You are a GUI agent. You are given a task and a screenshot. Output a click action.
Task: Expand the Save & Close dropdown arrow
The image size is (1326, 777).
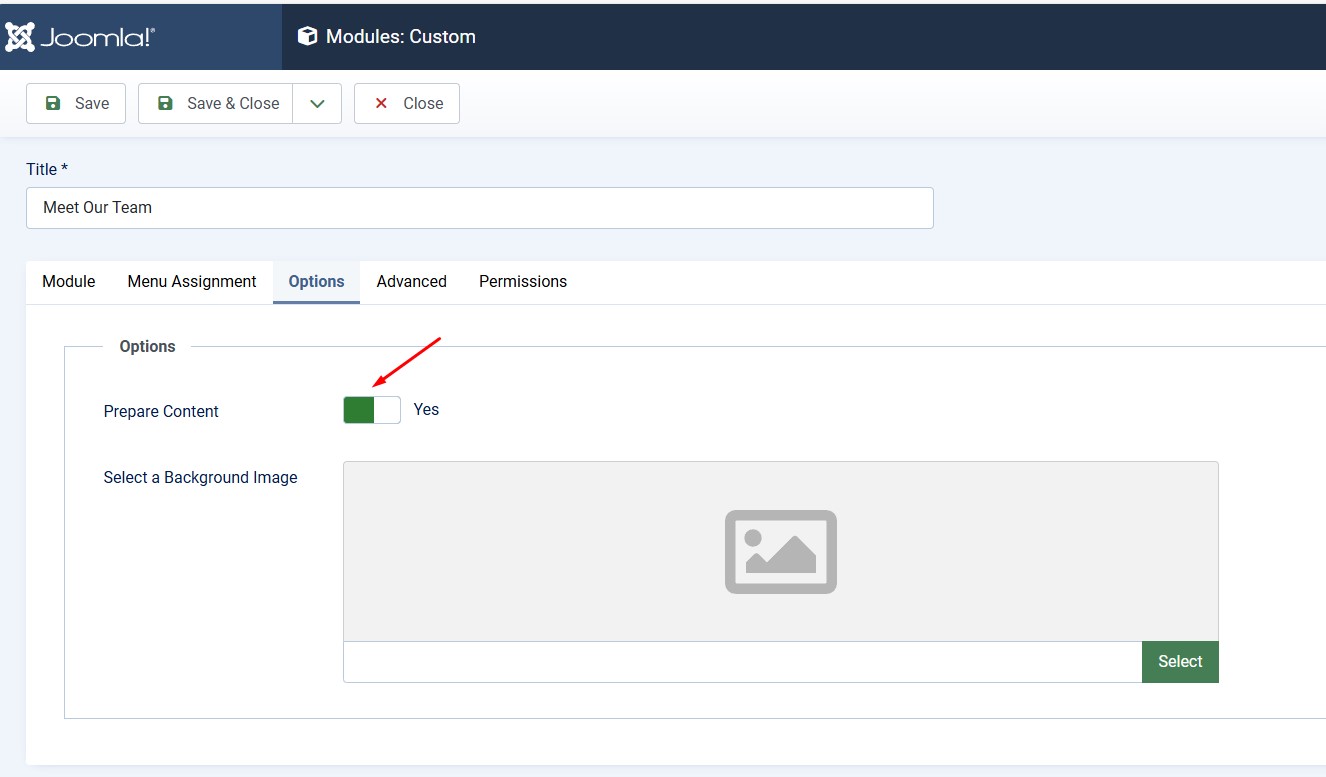coord(317,104)
